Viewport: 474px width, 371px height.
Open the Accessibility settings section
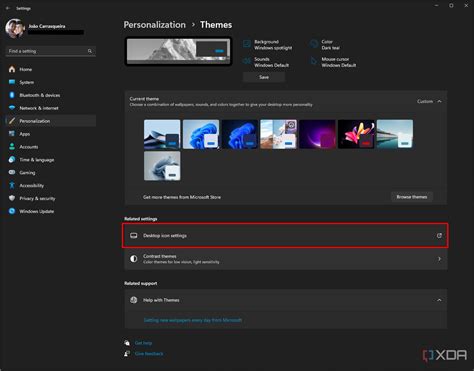pyautogui.click(x=51, y=185)
